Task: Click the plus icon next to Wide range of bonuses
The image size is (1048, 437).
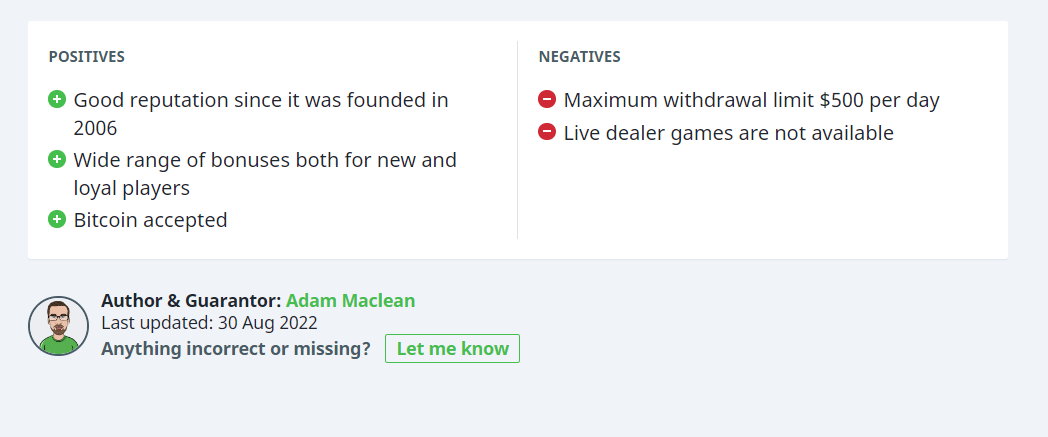Action: tap(57, 159)
